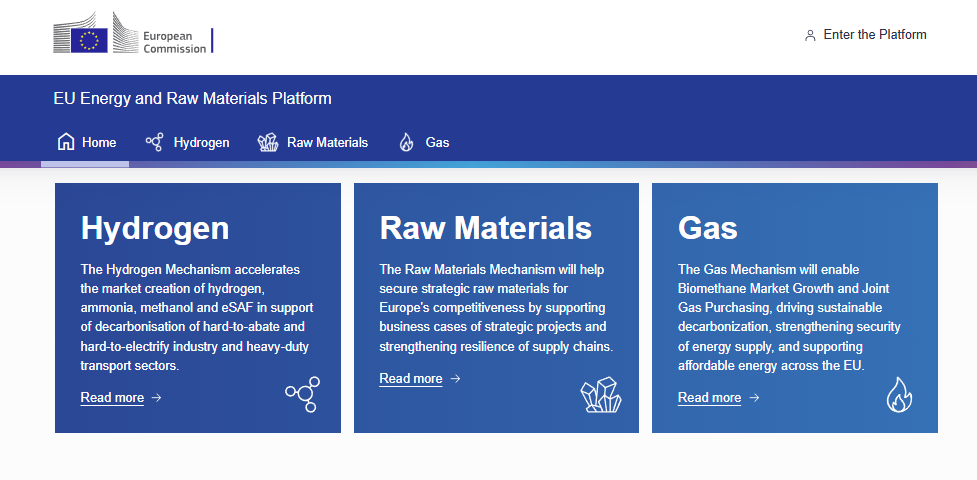Open the Home tab
The width and height of the screenshot is (977, 480).
point(99,142)
